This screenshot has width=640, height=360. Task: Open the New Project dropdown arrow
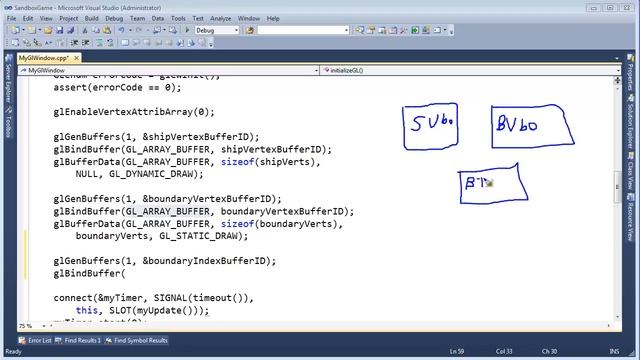point(23,30)
